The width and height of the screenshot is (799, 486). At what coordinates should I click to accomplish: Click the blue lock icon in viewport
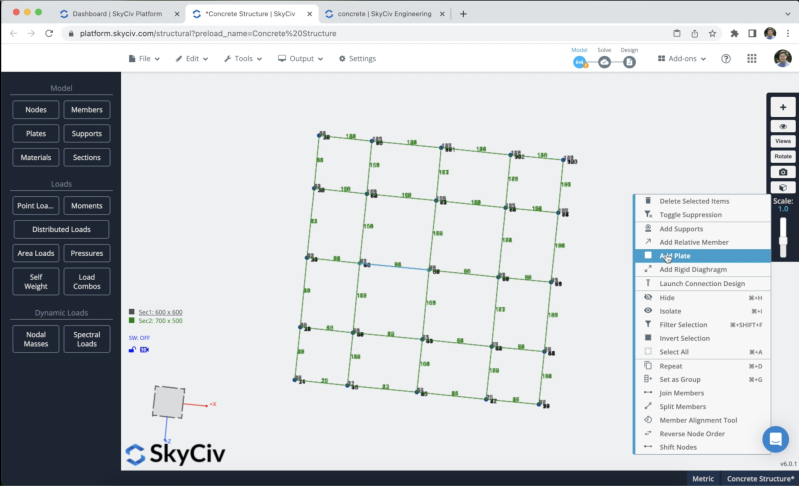[132, 349]
